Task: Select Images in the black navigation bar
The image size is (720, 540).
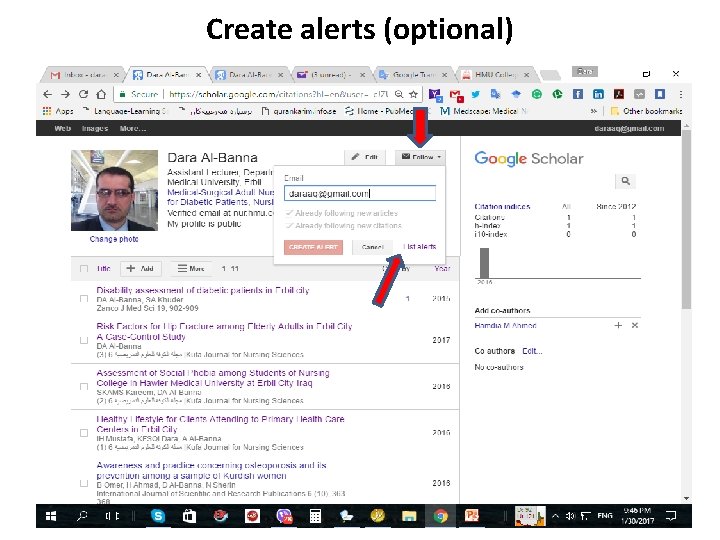Action: [95, 129]
